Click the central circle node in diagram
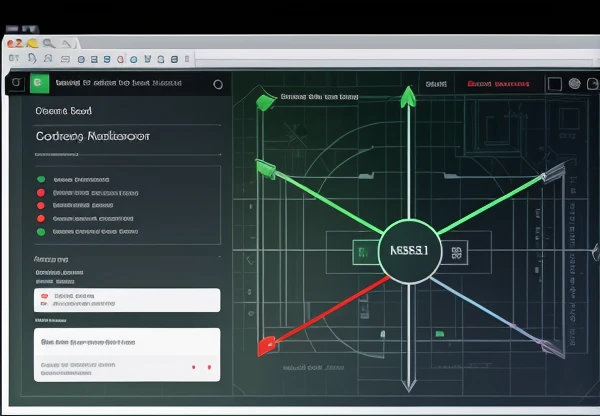 click(409, 251)
